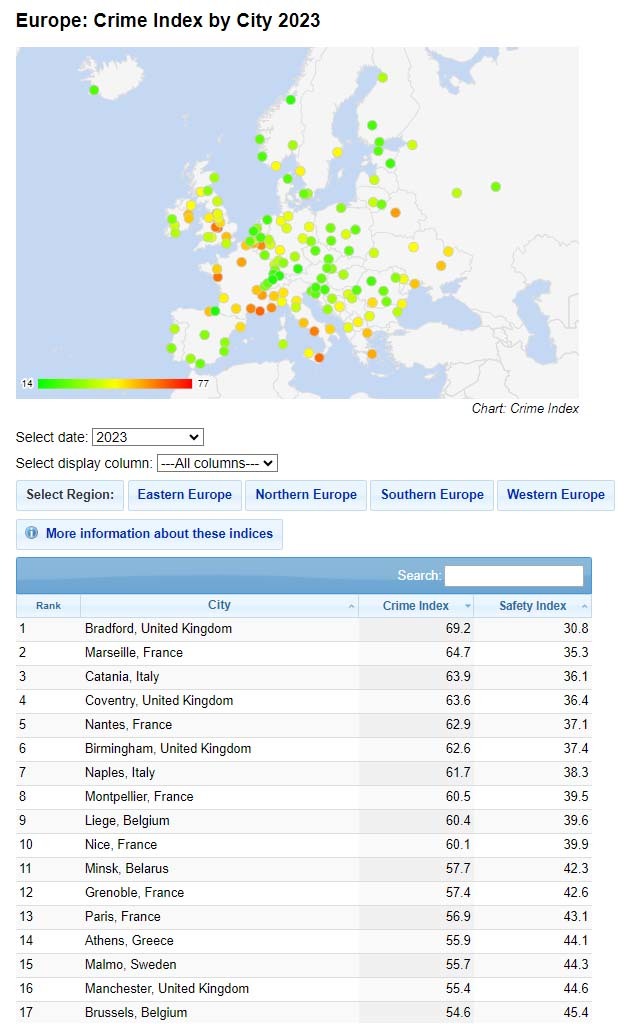Click the sort arrow in Crime Index header

pyautogui.click(x=467, y=607)
